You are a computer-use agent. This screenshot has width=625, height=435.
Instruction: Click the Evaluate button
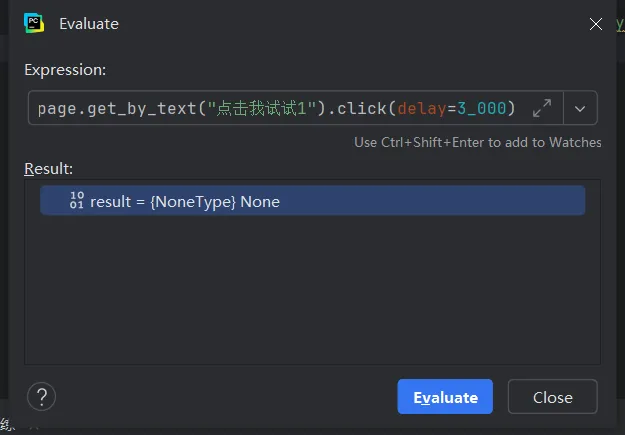coord(445,397)
